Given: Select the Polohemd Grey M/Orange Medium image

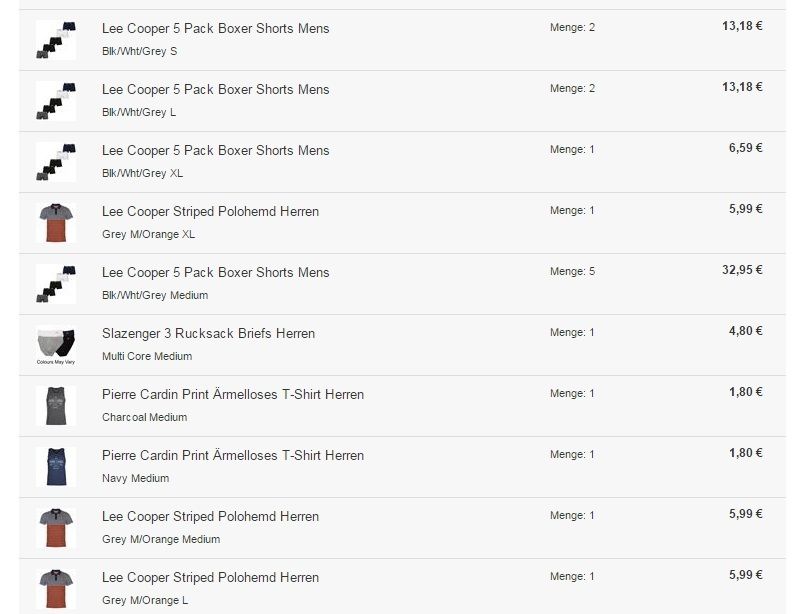Looking at the screenshot, I should 55,528.
